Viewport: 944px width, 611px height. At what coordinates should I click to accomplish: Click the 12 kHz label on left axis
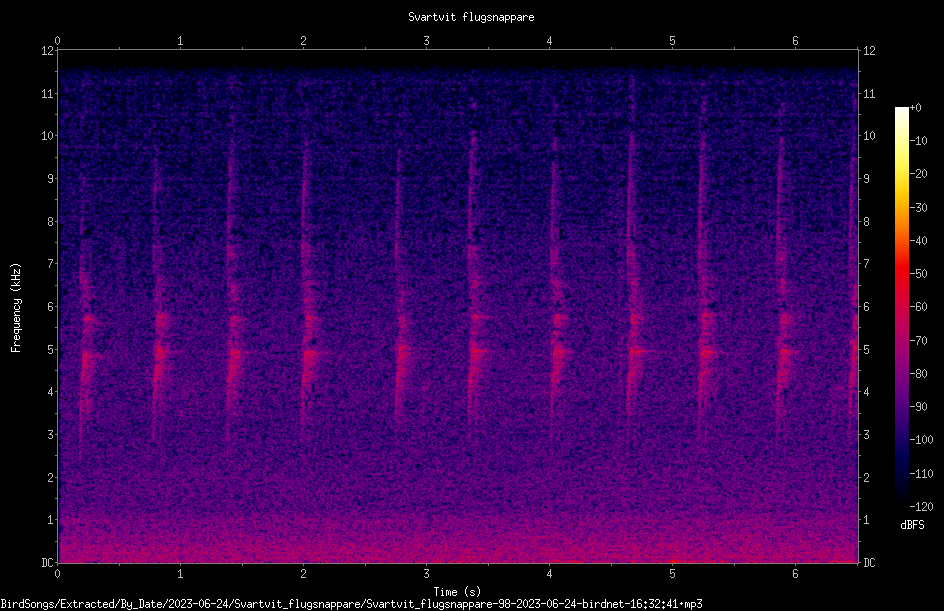(x=47, y=51)
